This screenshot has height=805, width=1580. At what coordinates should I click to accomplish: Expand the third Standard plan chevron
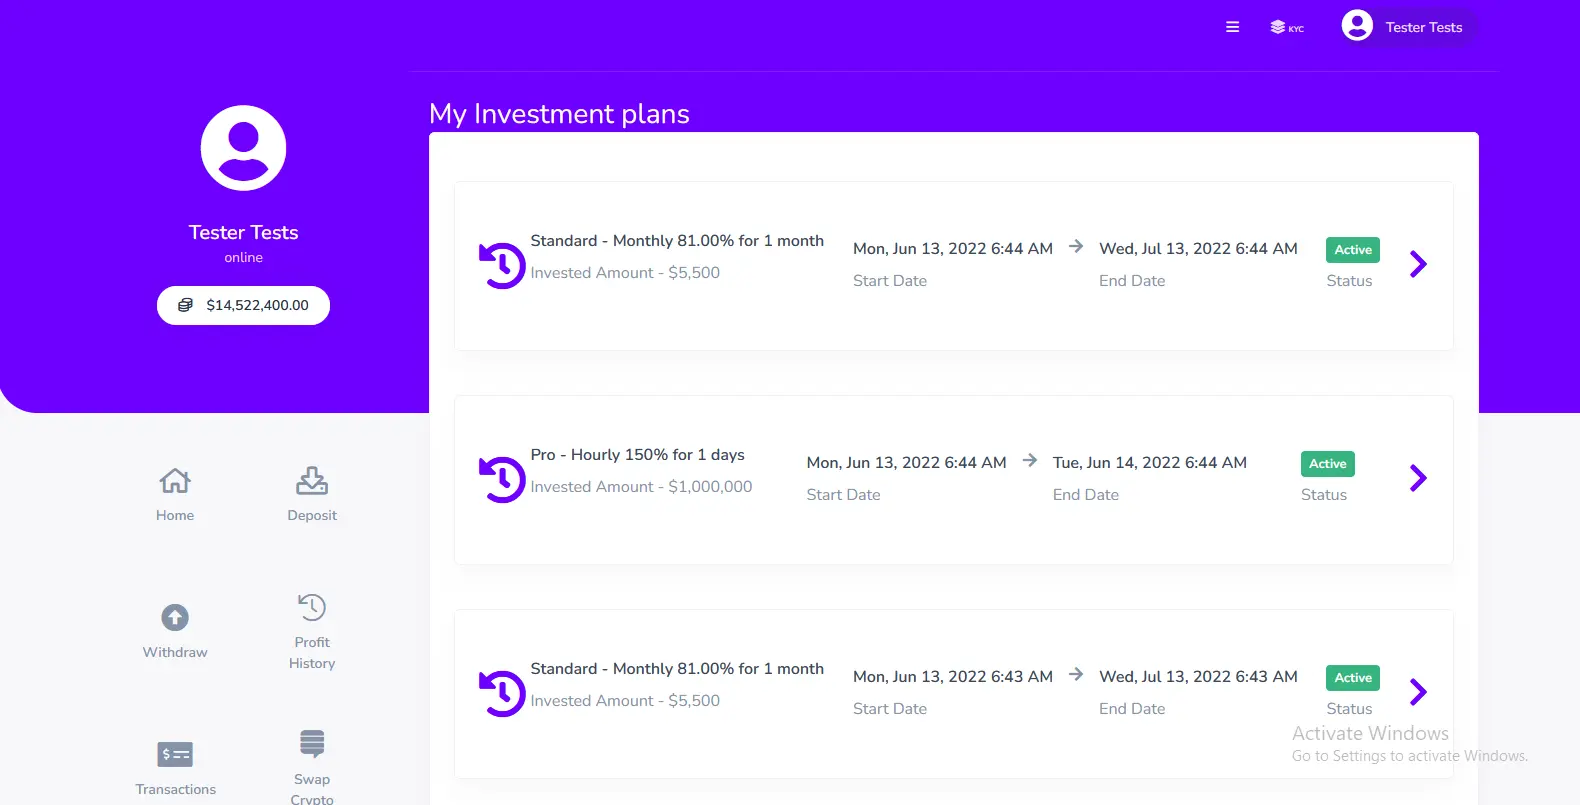pyautogui.click(x=1417, y=692)
